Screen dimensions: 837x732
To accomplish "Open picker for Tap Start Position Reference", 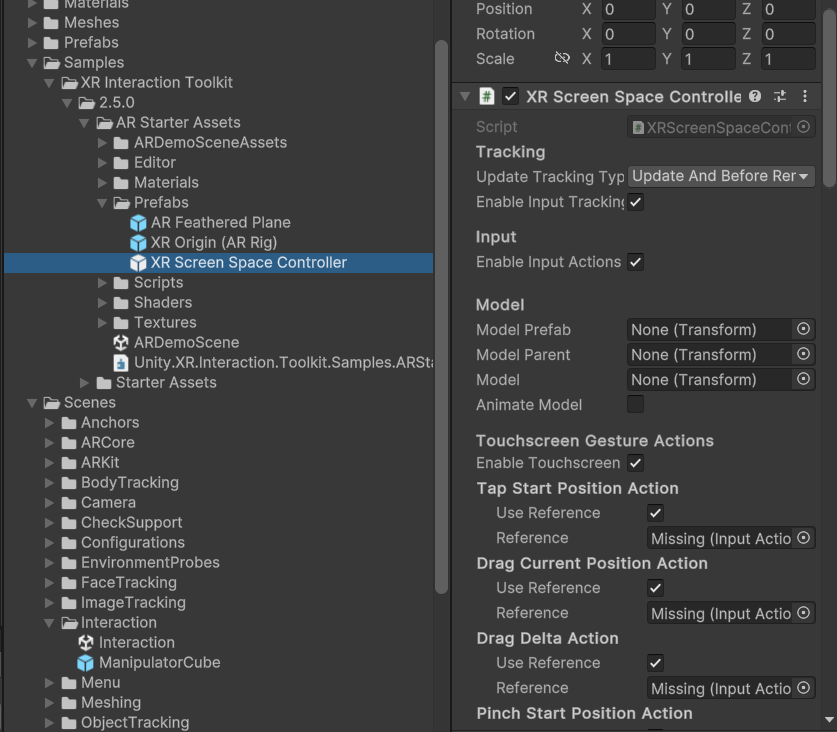I will click(803, 538).
